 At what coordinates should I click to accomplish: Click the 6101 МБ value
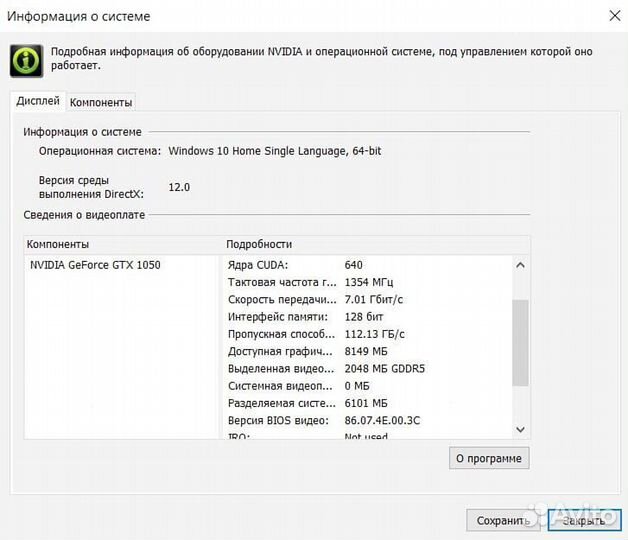[x=366, y=403]
